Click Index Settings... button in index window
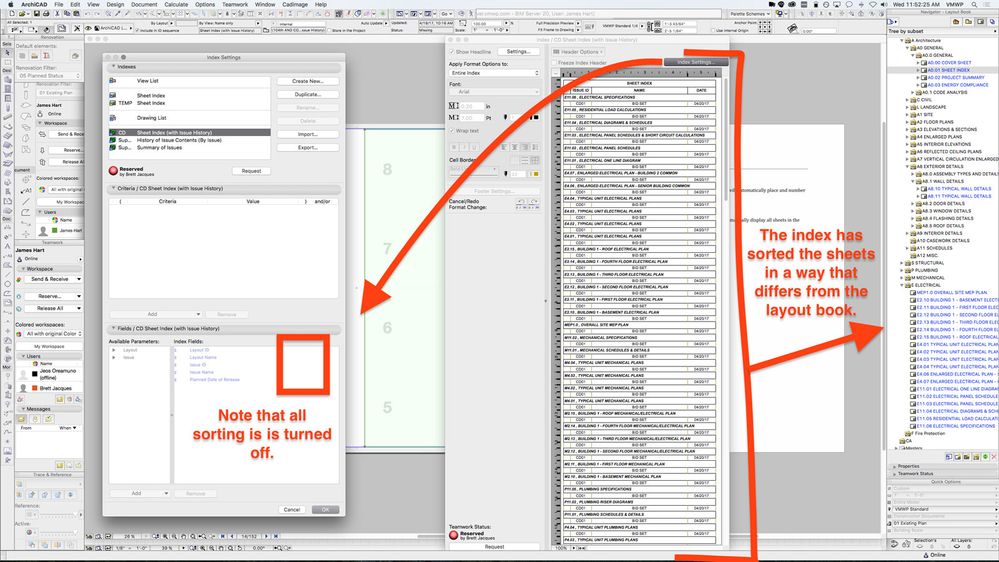The width and height of the screenshot is (999, 562). [x=694, y=62]
